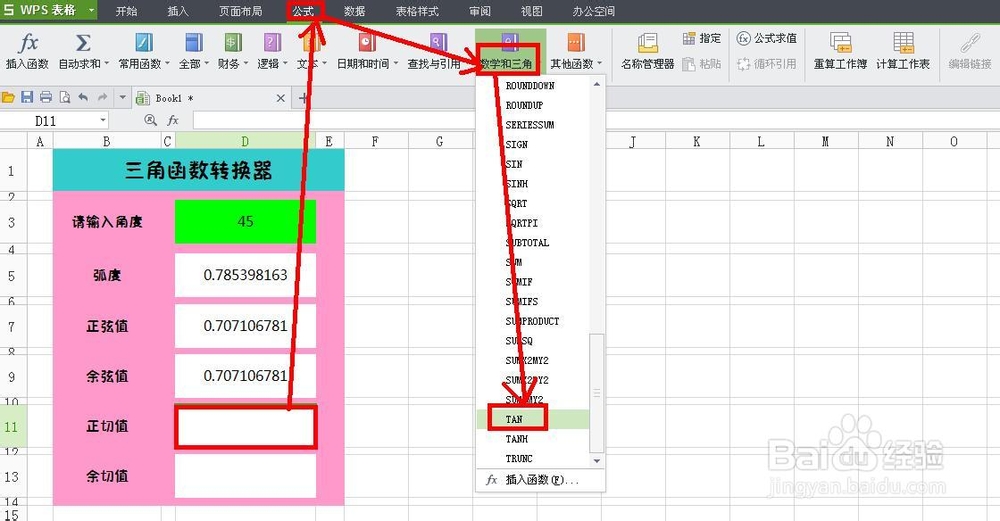Screen dimensions: 1000x521
Task: Add a new document tab with plus
Action: click(x=303, y=98)
